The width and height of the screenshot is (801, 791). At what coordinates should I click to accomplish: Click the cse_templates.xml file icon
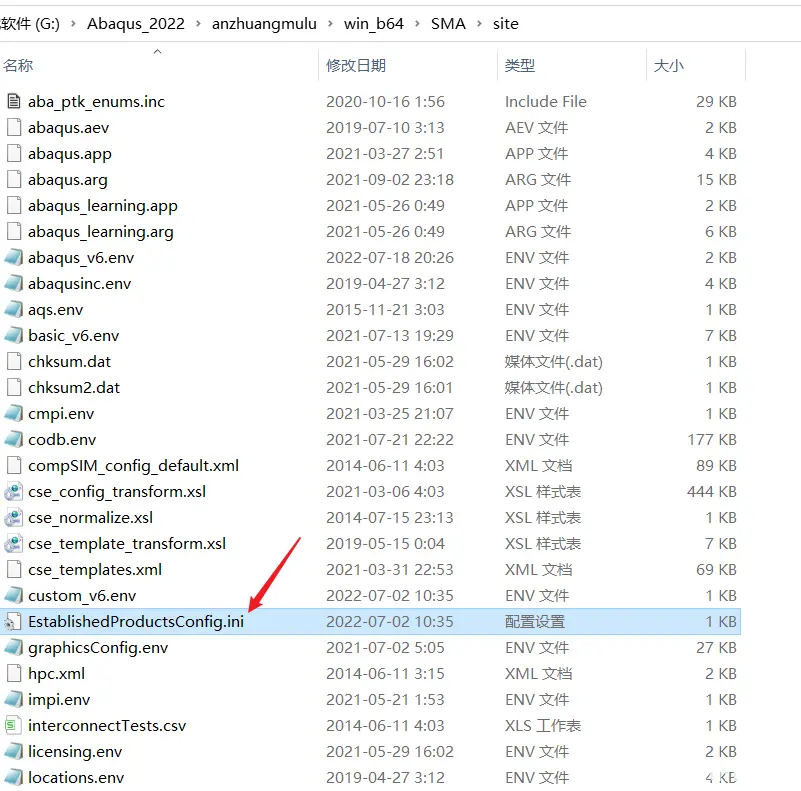click(x=14, y=569)
